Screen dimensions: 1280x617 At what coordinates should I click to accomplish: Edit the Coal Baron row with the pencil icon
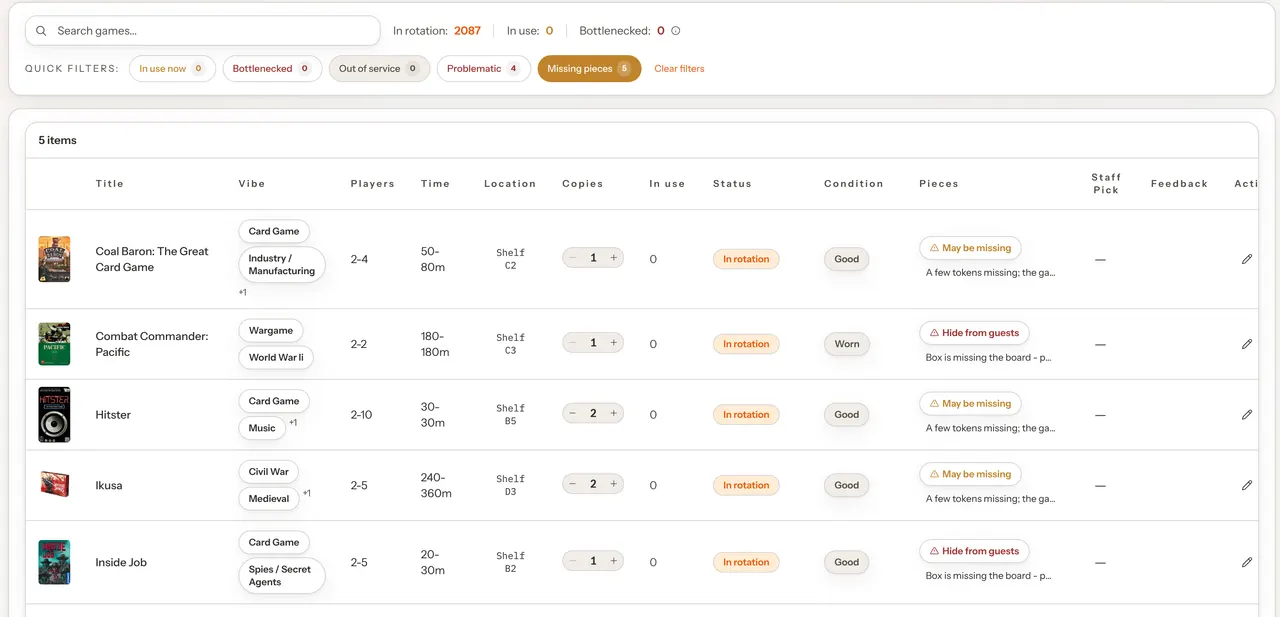(1247, 259)
